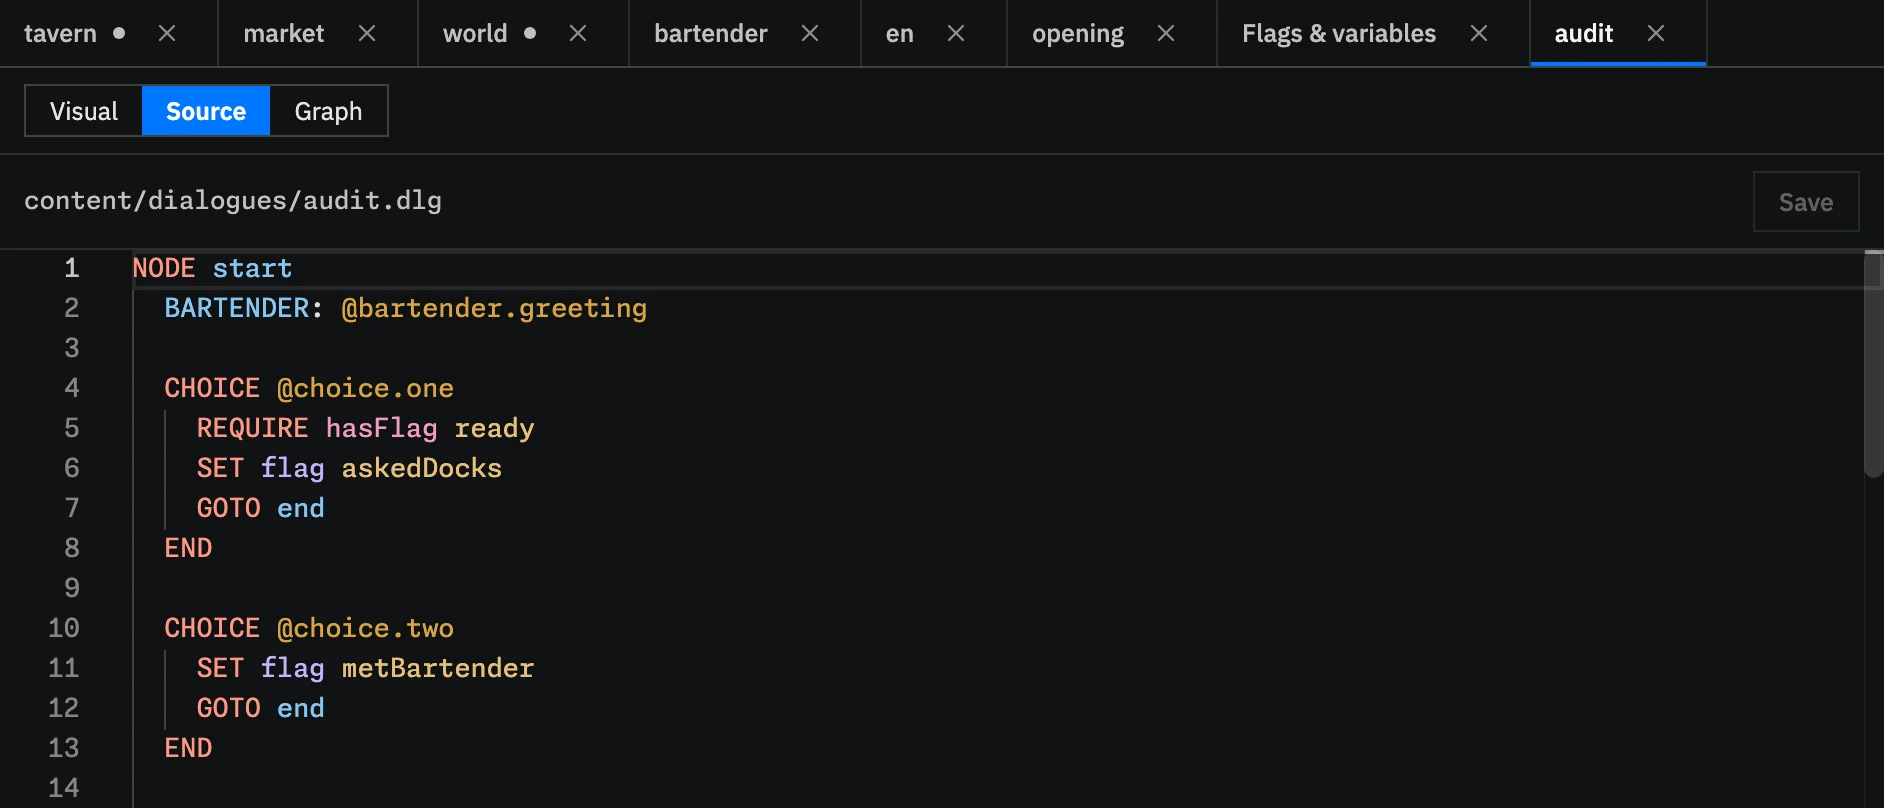
Task: Open the bartender tab
Action: coord(711,34)
